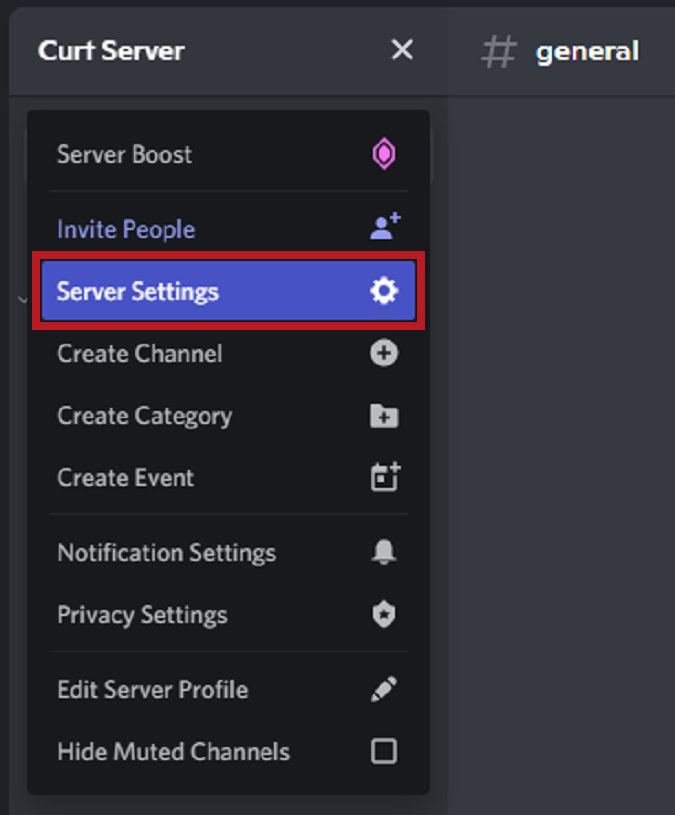Enable Hide Muted Channels checkbox
Screen dimensions: 675x815
coord(384,752)
